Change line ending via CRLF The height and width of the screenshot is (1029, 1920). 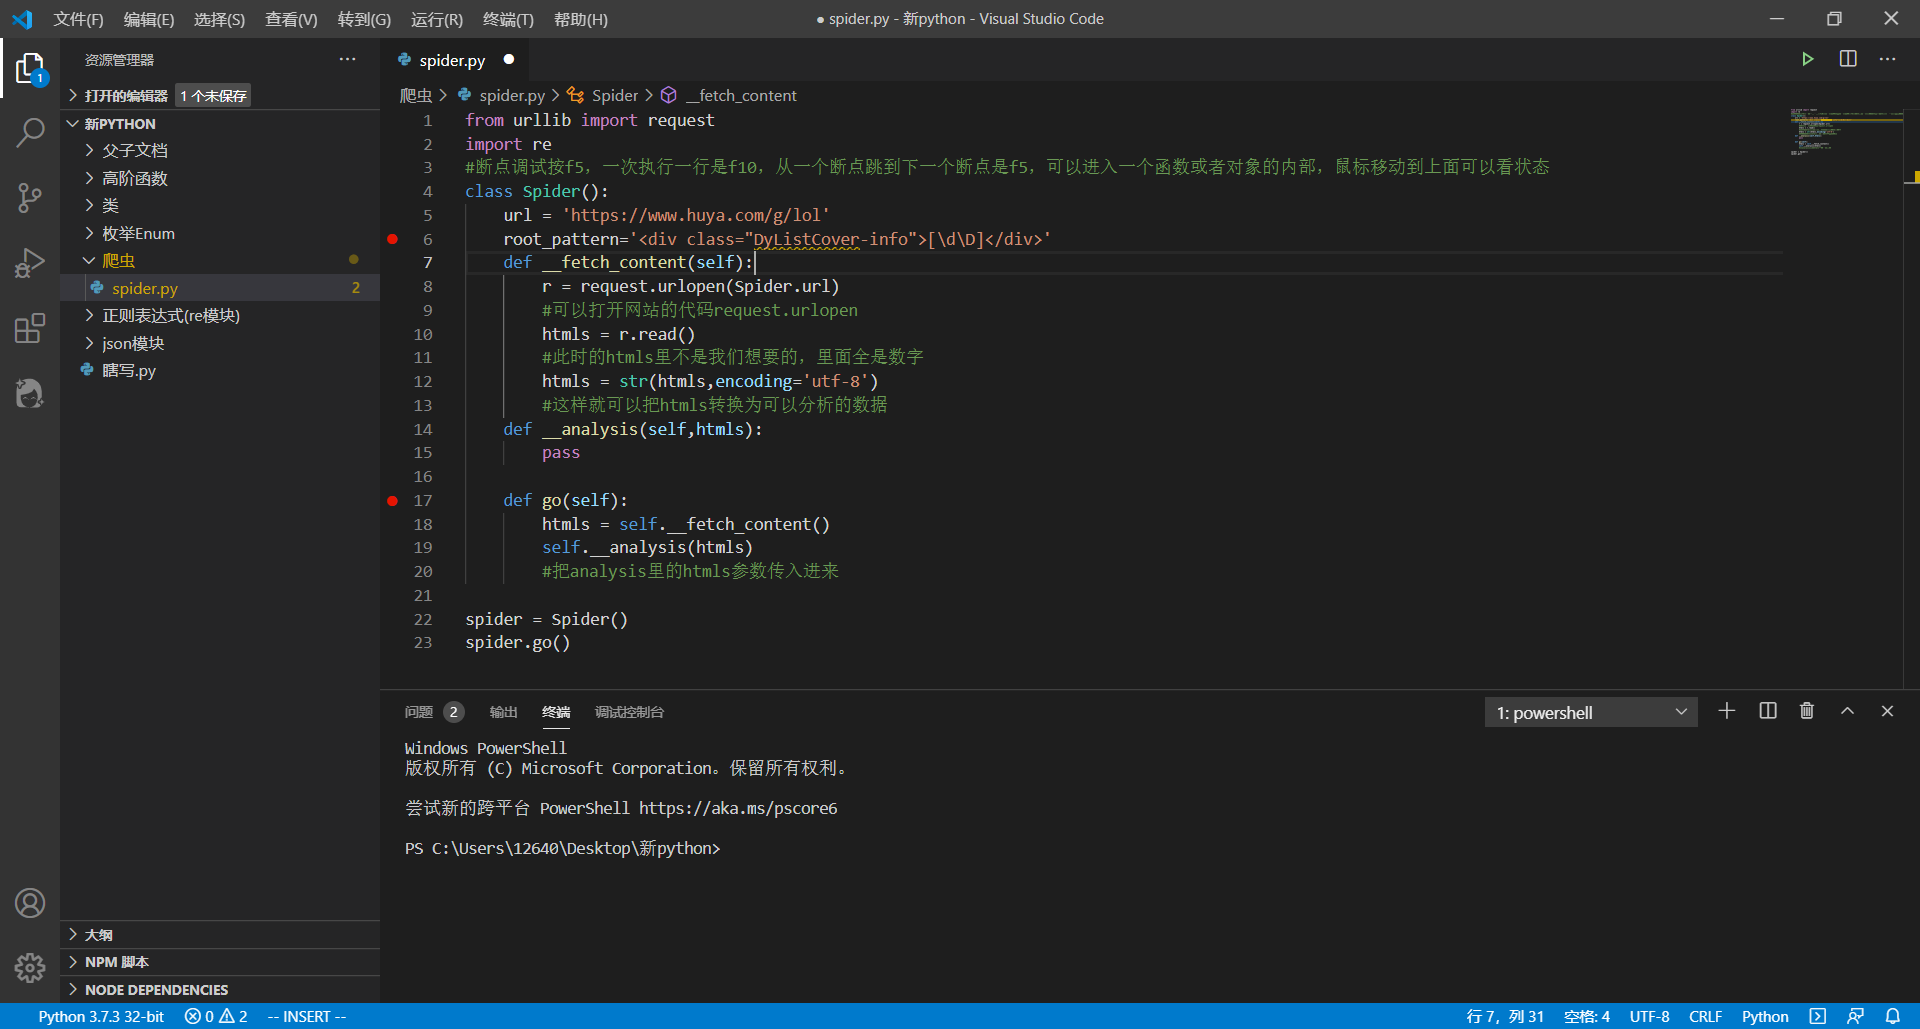(1705, 1016)
